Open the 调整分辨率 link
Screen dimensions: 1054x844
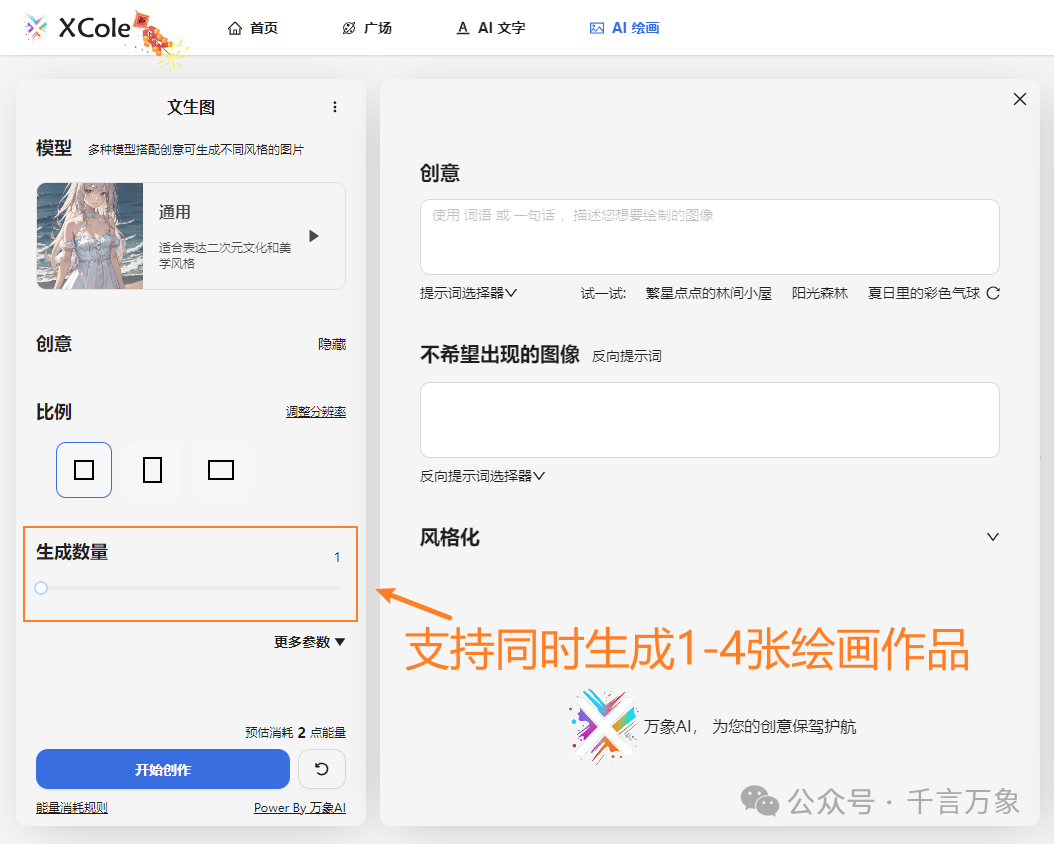315,412
